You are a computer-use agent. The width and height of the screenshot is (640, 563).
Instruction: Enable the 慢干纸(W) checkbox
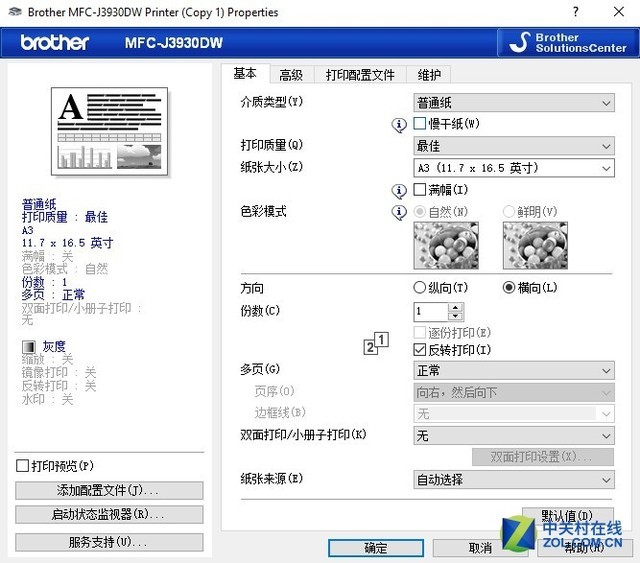(420, 123)
